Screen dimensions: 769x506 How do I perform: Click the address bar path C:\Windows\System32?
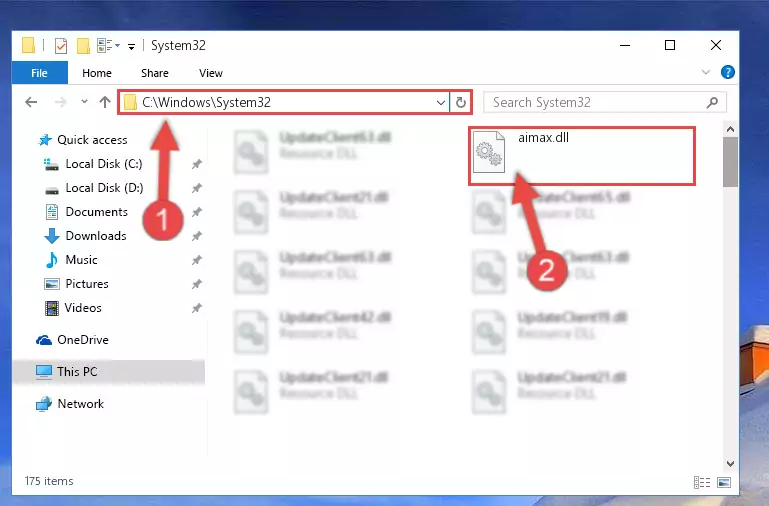(206, 102)
